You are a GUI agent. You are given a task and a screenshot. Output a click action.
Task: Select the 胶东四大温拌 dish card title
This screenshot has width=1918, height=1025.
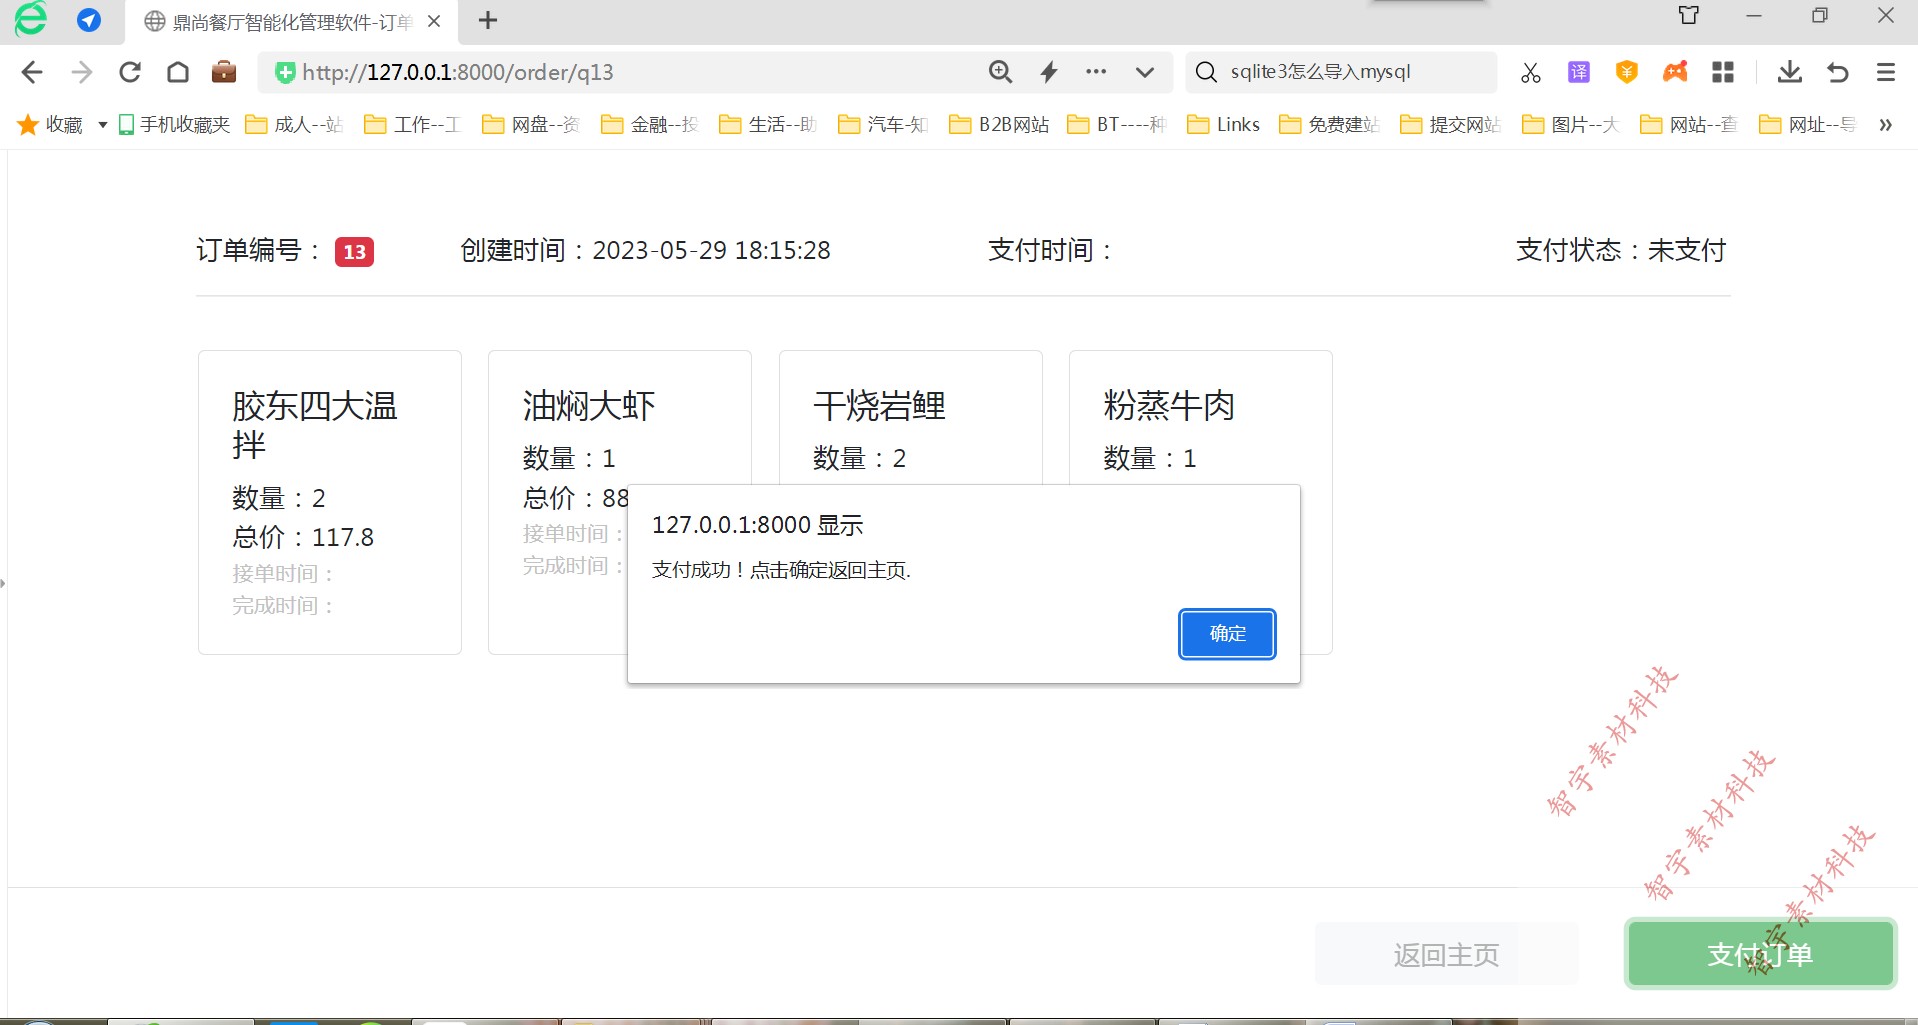315,425
